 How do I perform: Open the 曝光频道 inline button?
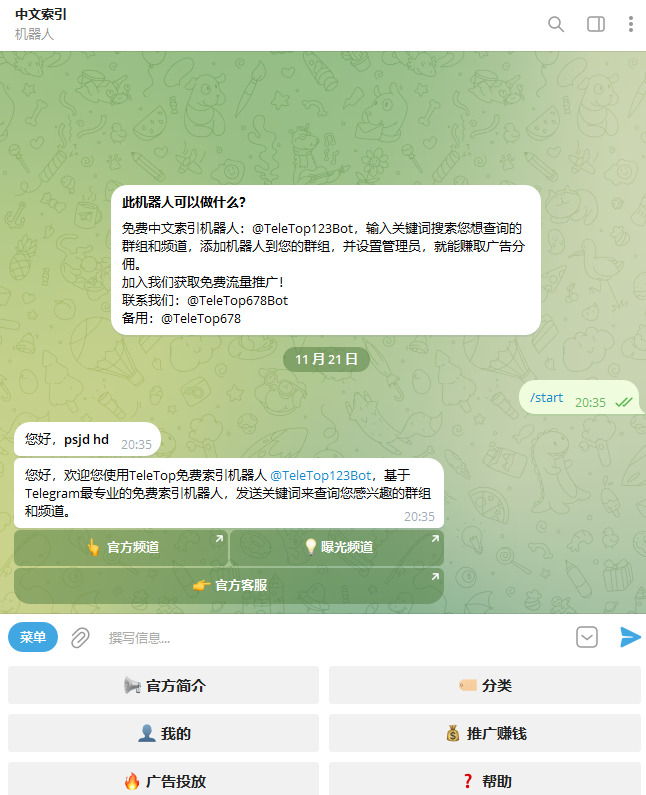pos(337,548)
